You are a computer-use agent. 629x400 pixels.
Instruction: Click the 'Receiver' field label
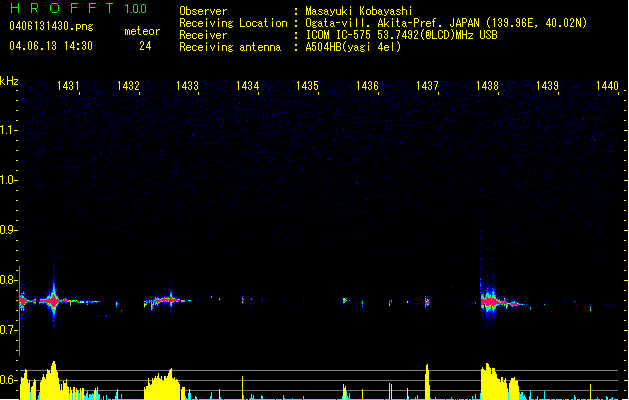[203, 35]
